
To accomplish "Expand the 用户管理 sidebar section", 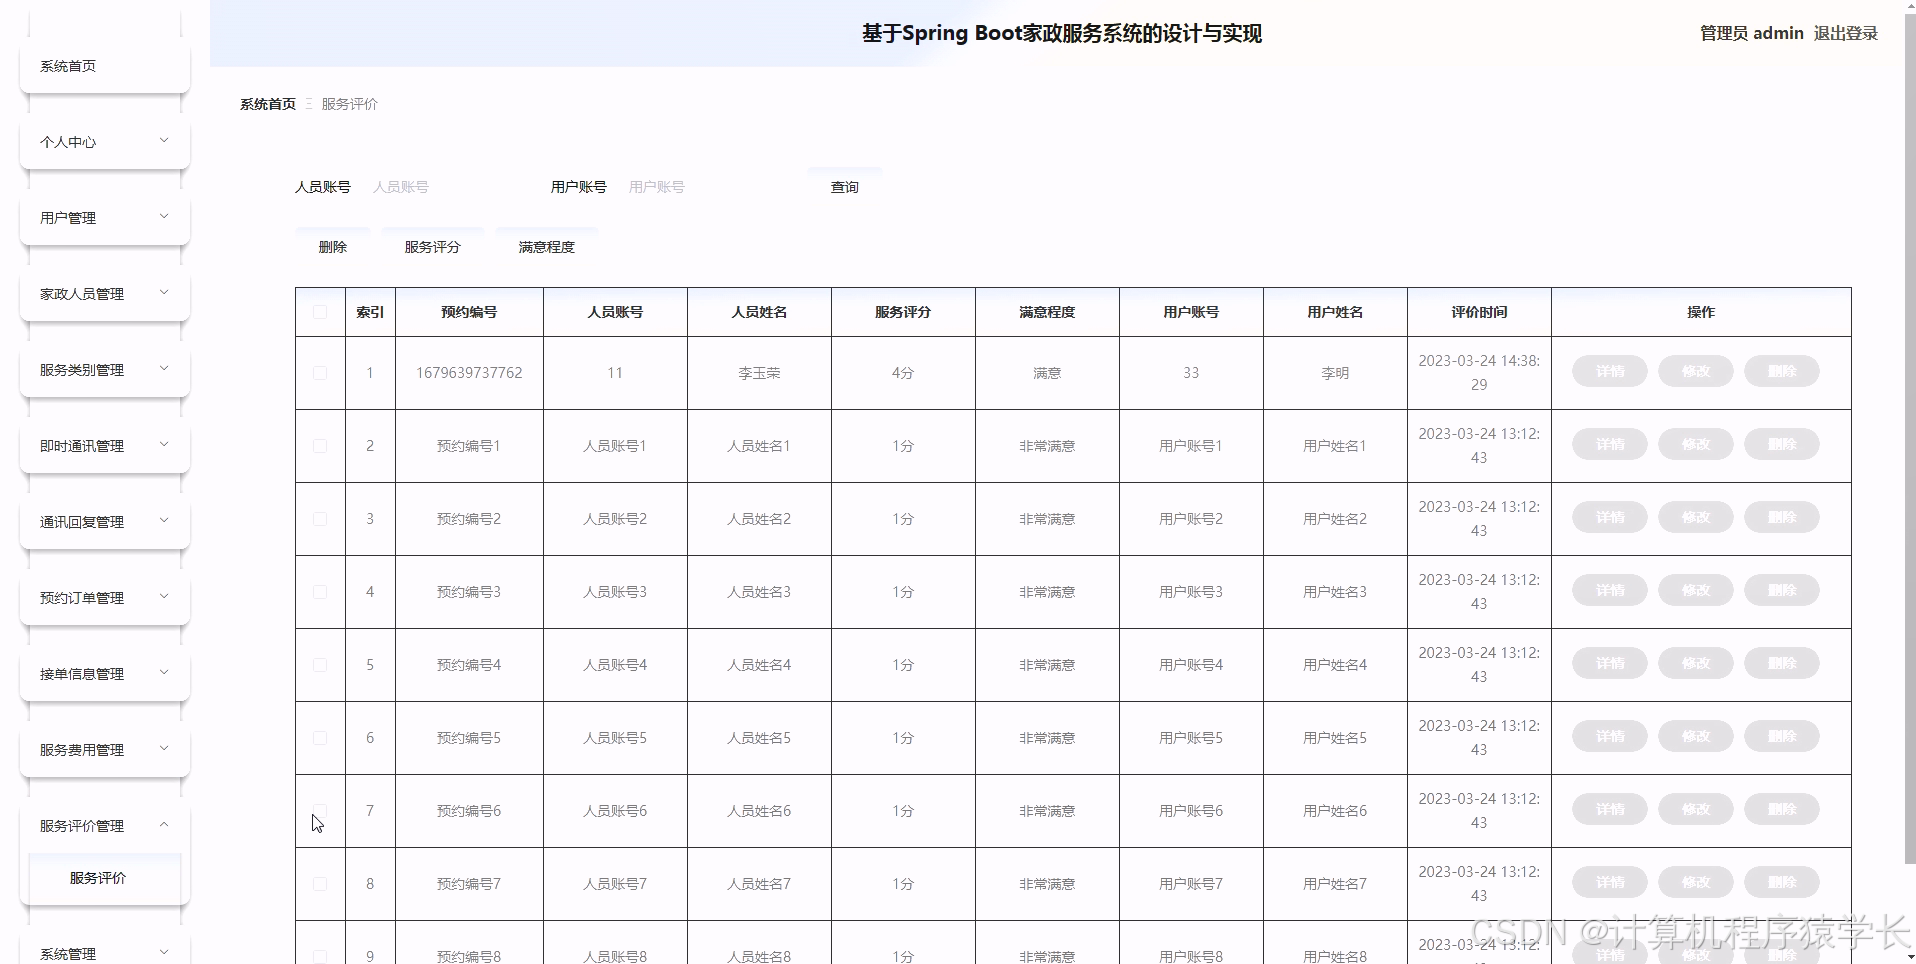I will [x=103, y=217].
